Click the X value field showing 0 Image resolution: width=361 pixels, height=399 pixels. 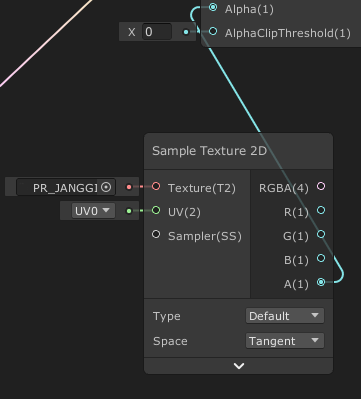pyautogui.click(x=157, y=32)
